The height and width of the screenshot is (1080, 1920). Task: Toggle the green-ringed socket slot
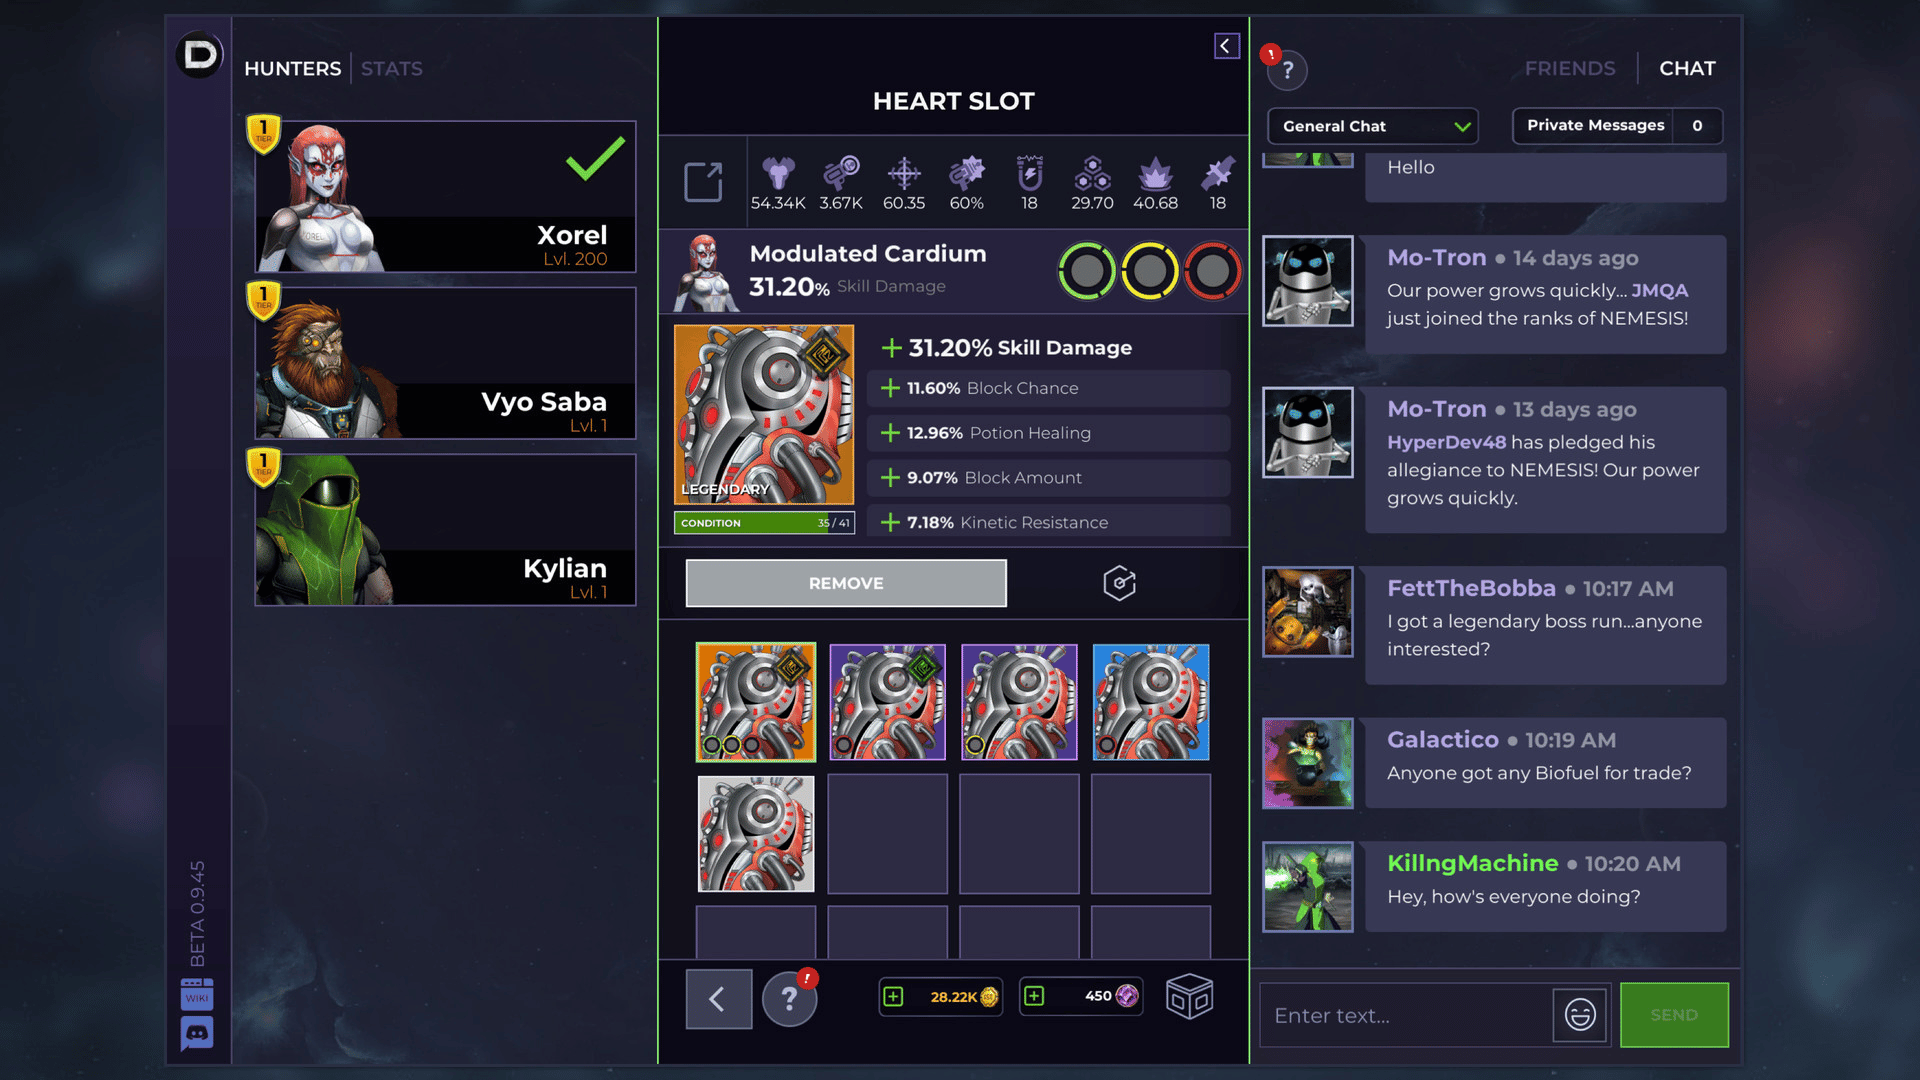coord(1087,271)
